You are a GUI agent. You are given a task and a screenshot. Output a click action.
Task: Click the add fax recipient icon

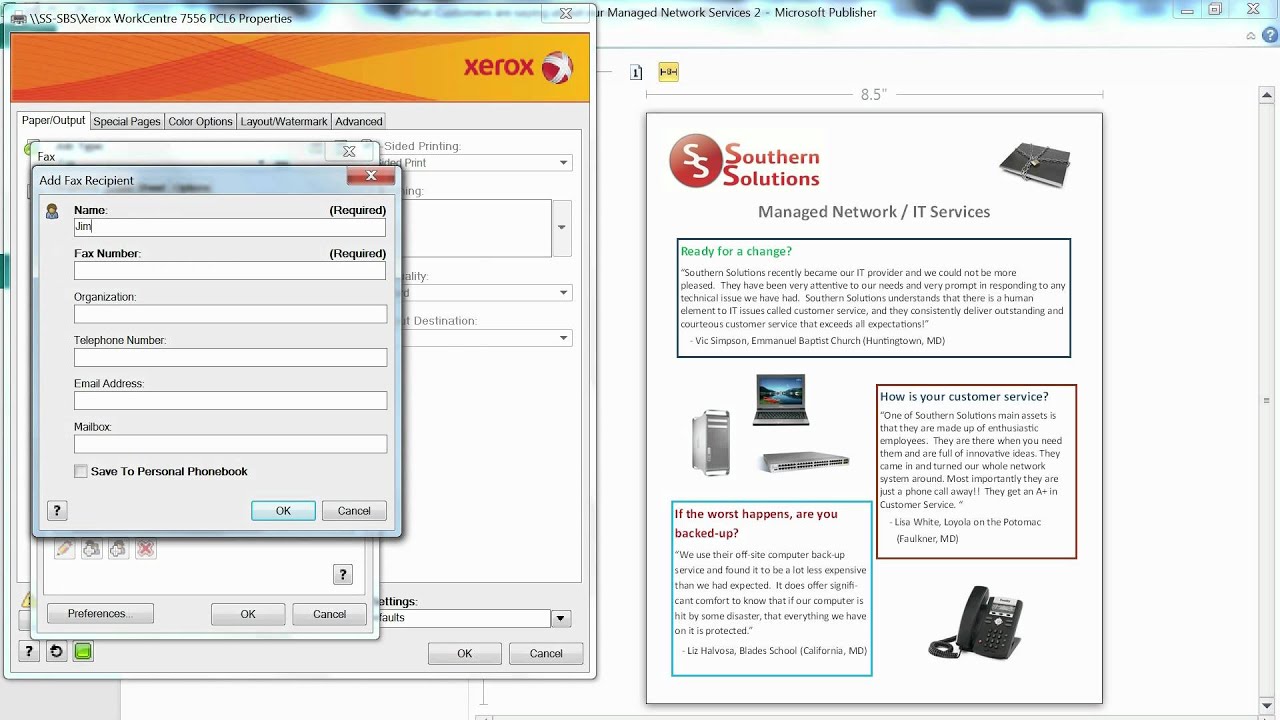click(119, 548)
